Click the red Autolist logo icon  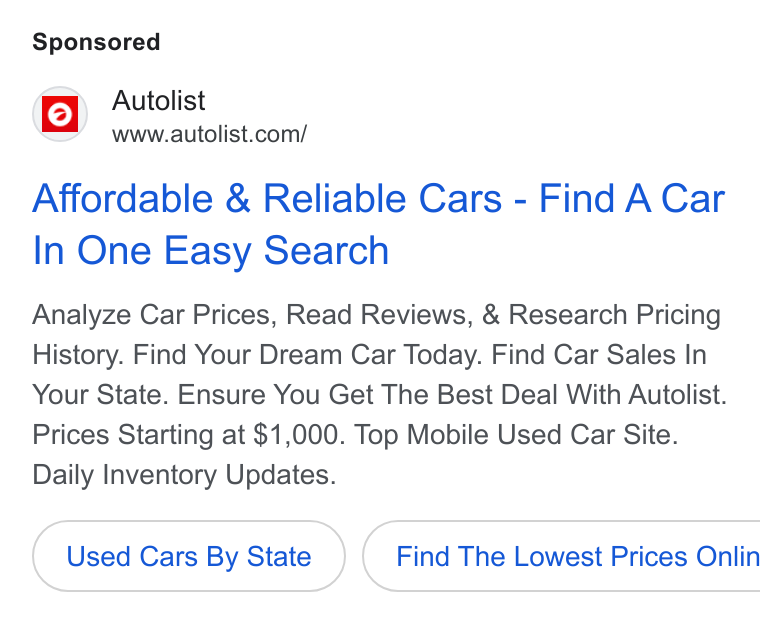click(60, 114)
